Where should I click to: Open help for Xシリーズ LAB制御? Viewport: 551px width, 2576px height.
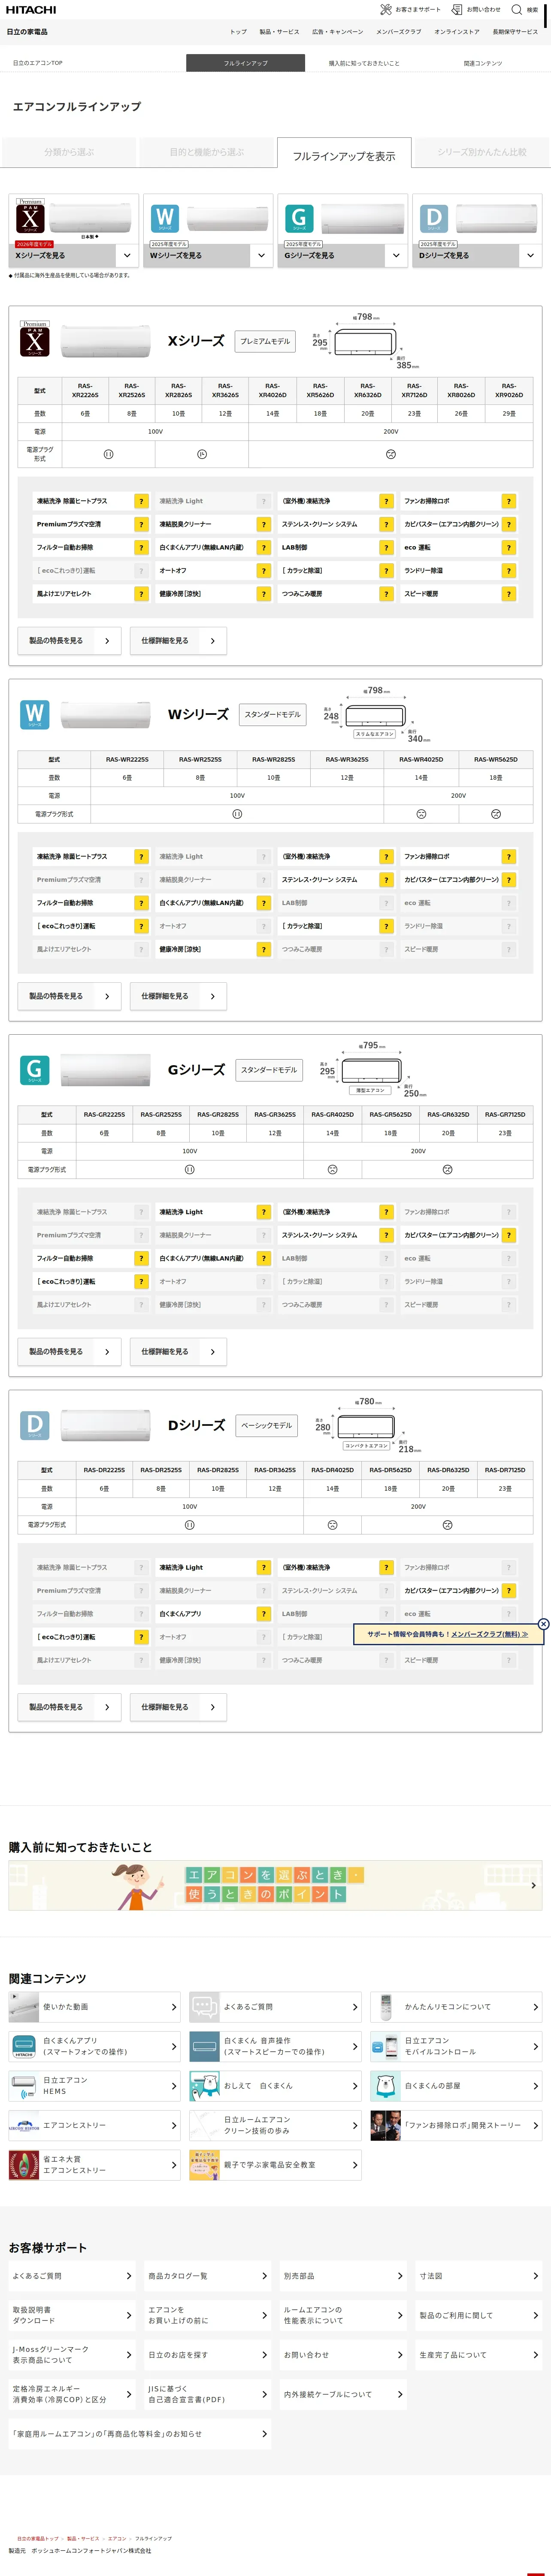pyautogui.click(x=386, y=547)
